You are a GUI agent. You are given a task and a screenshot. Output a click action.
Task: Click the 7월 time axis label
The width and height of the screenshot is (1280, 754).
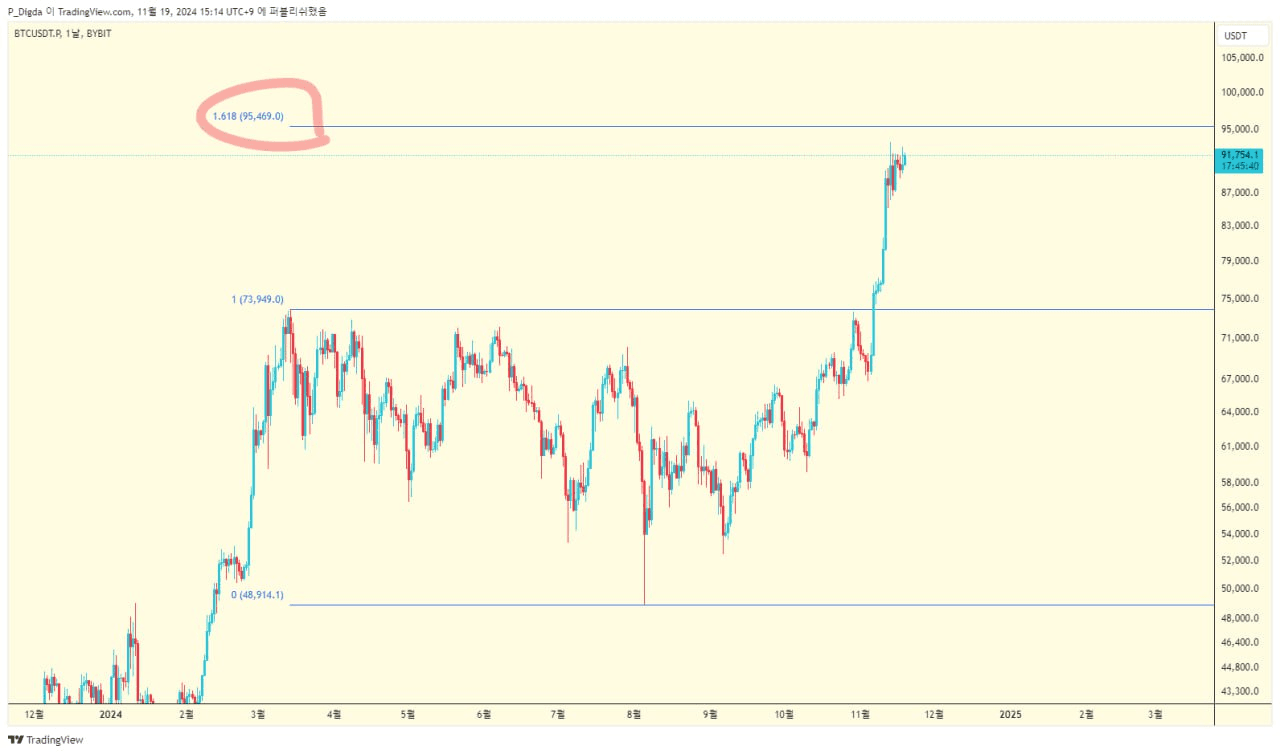558,714
